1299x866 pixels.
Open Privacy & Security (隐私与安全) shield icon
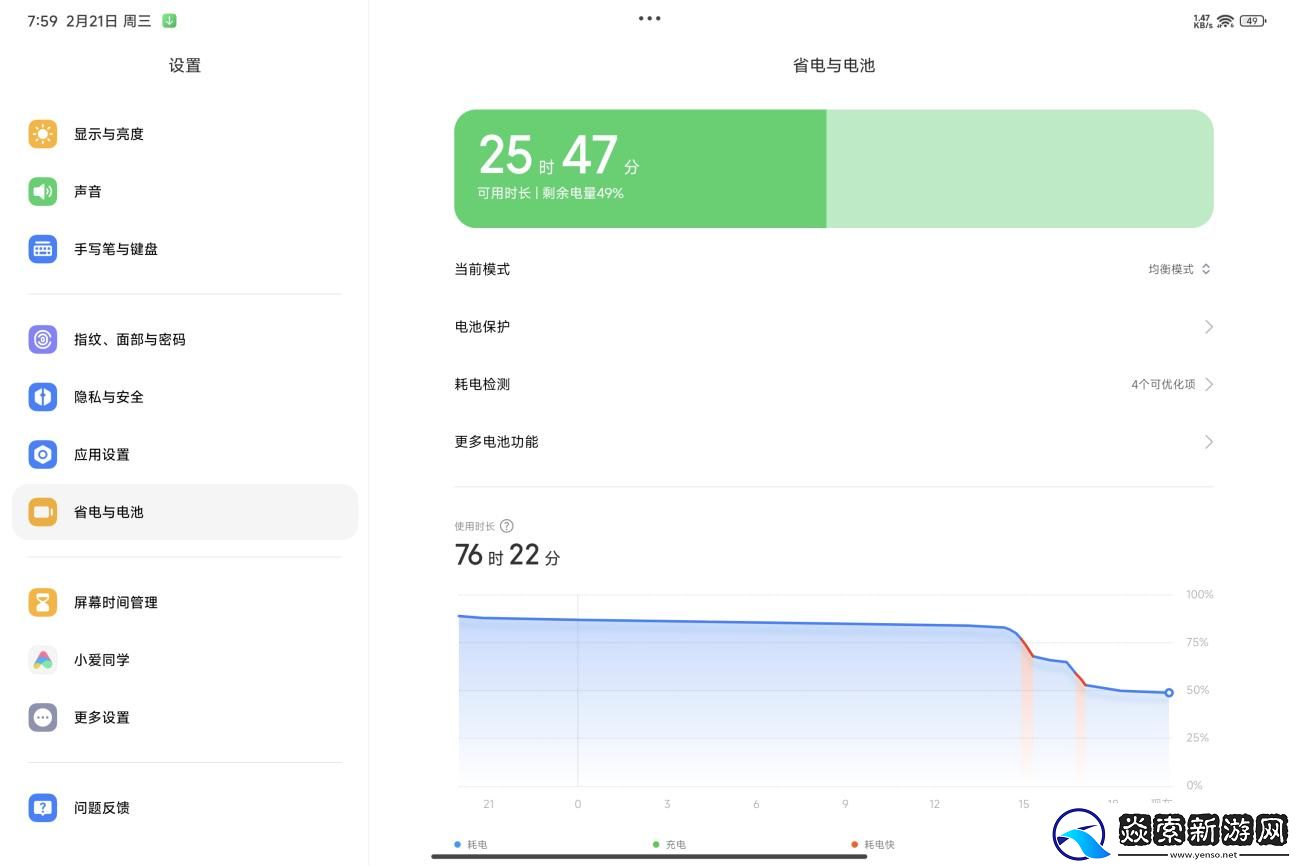[43, 397]
